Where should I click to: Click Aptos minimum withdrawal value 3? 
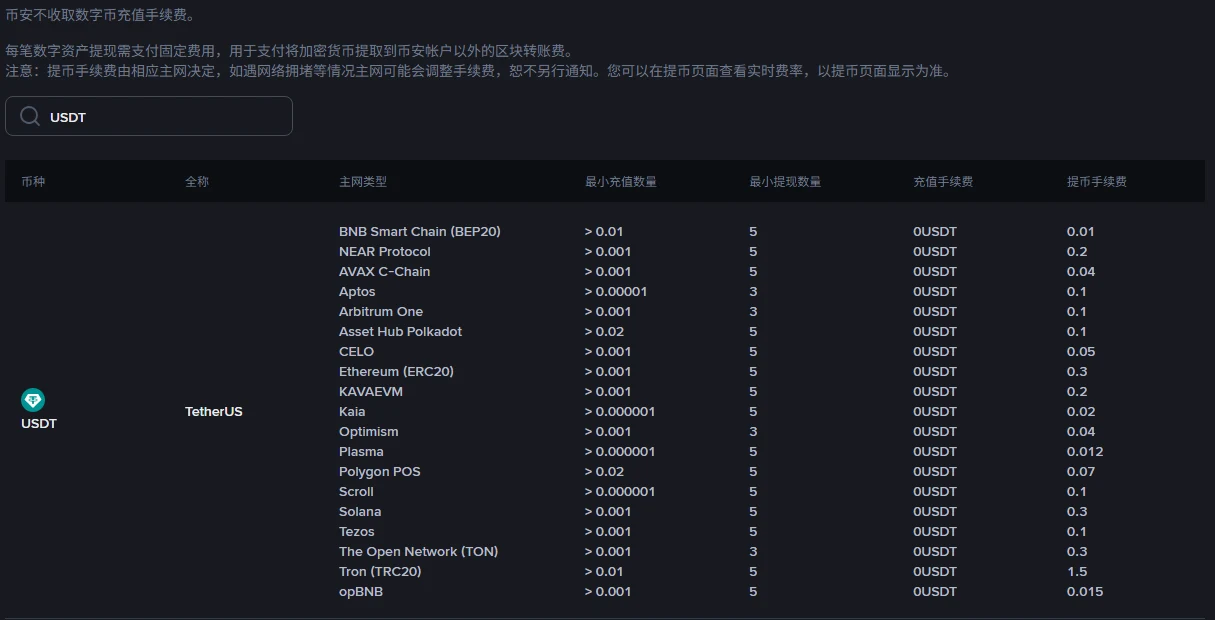753,292
